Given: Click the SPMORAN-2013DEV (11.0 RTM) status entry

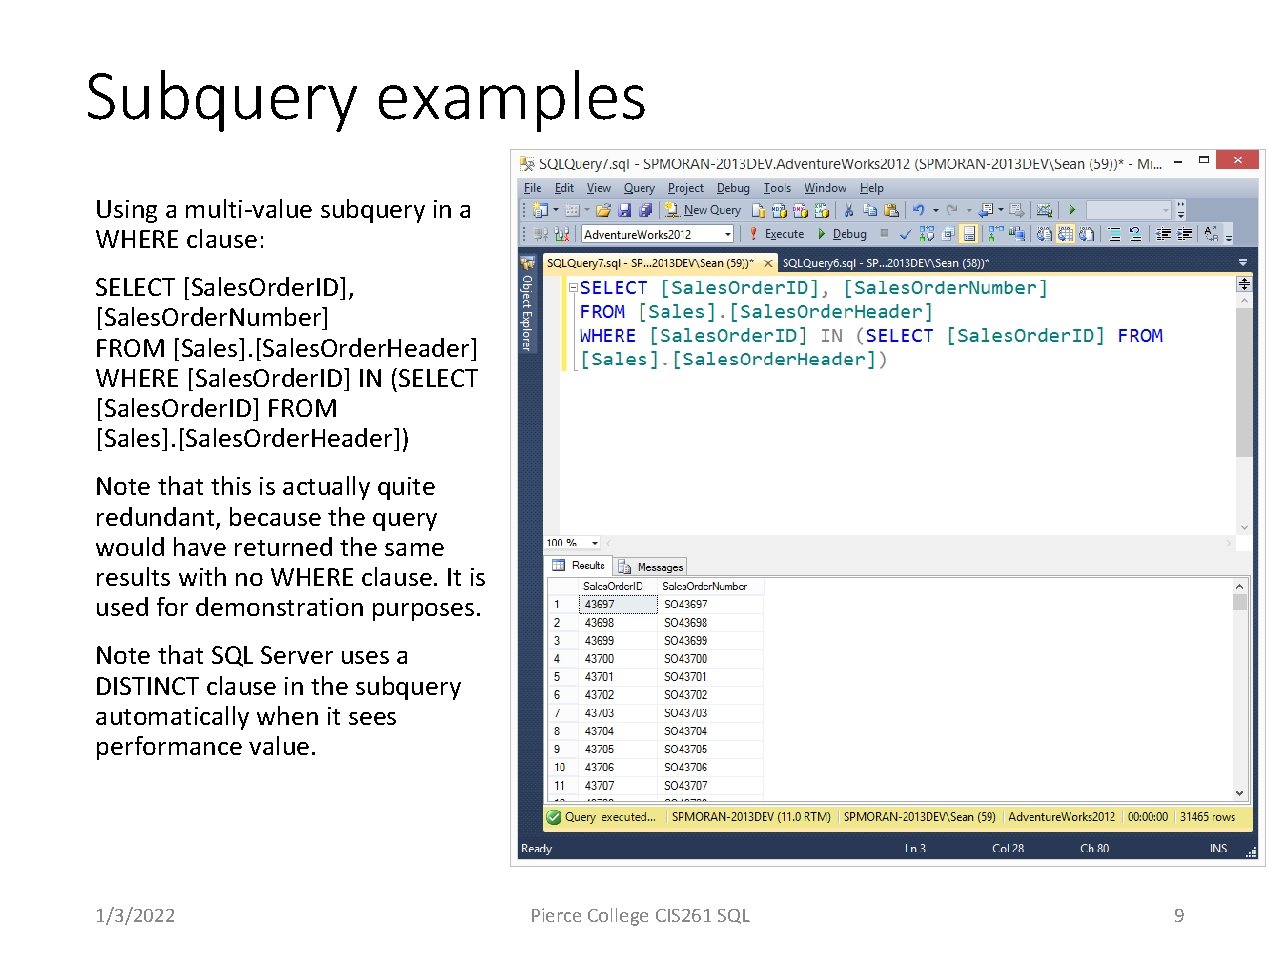Looking at the screenshot, I should (x=751, y=817).
